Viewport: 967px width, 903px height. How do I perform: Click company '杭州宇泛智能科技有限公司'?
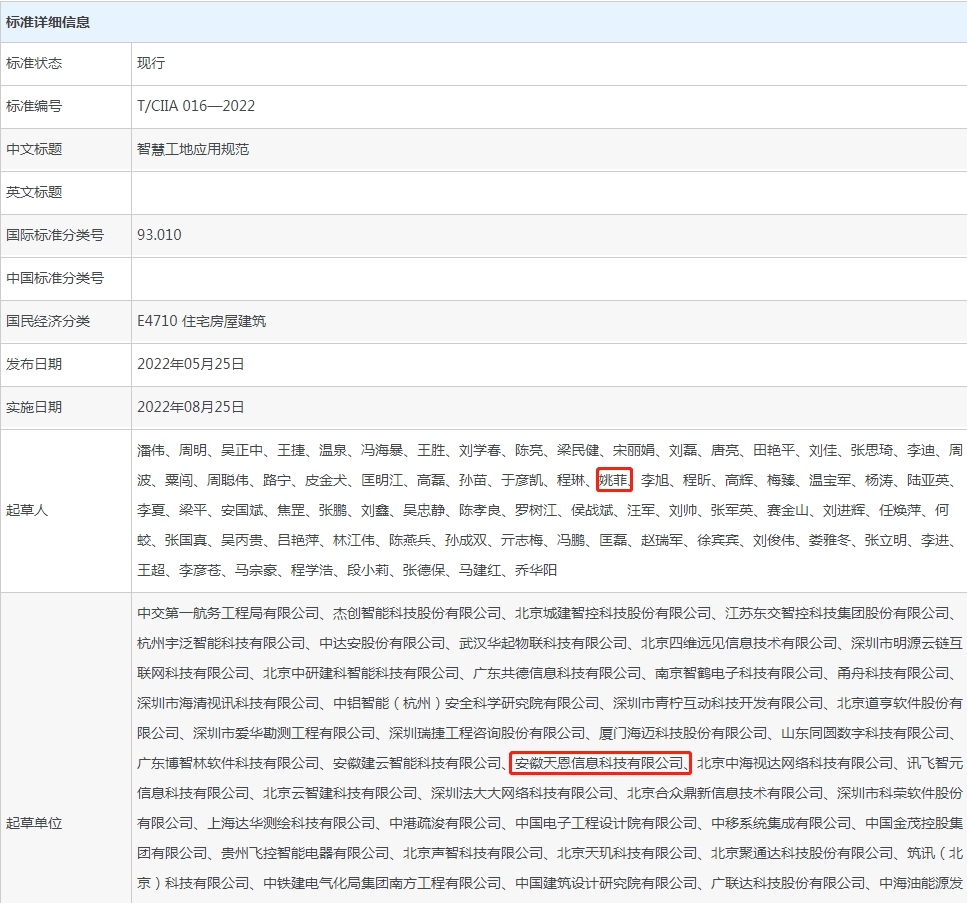point(221,643)
